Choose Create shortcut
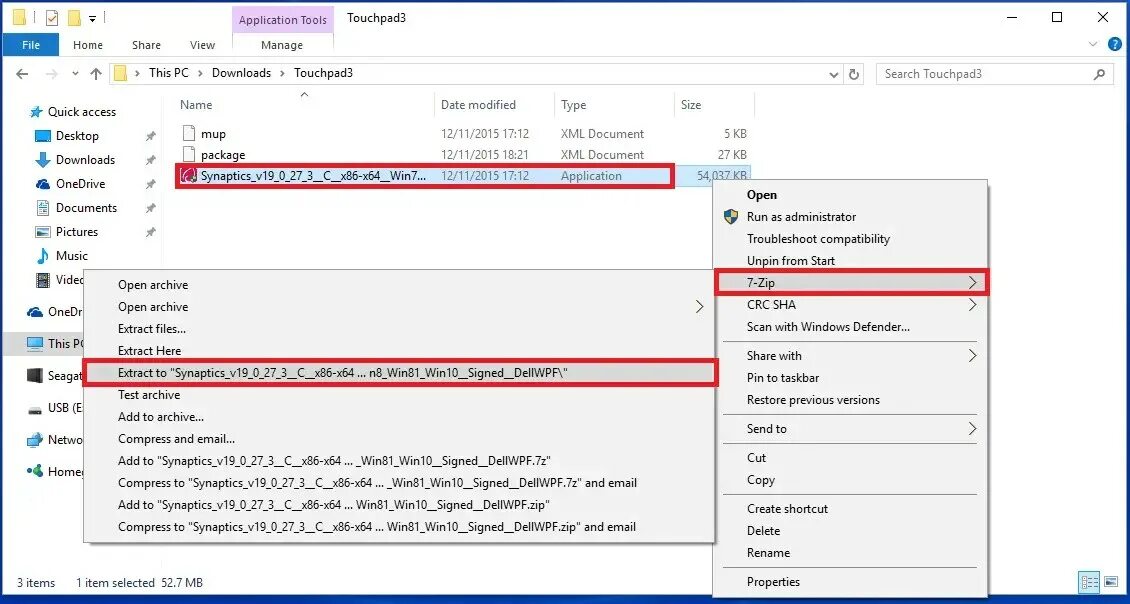 click(x=787, y=509)
